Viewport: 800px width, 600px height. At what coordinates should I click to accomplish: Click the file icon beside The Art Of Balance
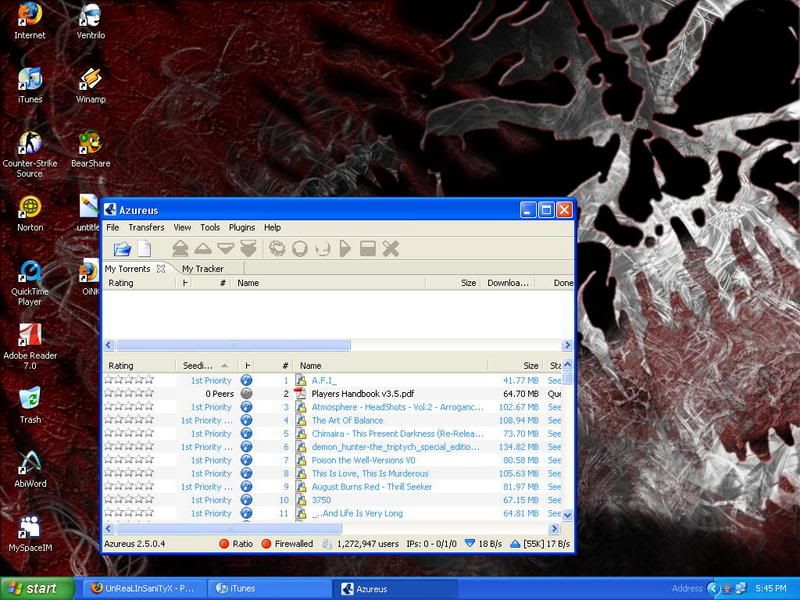click(301, 420)
